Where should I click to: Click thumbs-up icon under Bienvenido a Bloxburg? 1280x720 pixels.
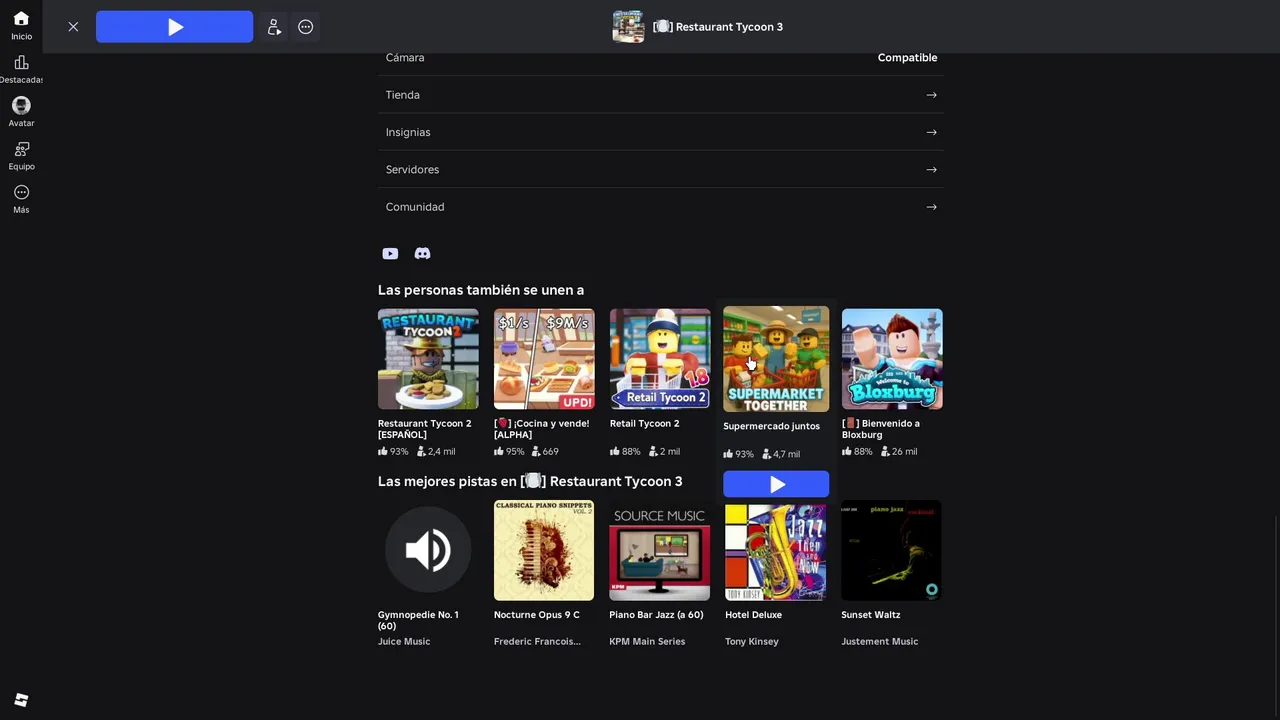click(846, 452)
